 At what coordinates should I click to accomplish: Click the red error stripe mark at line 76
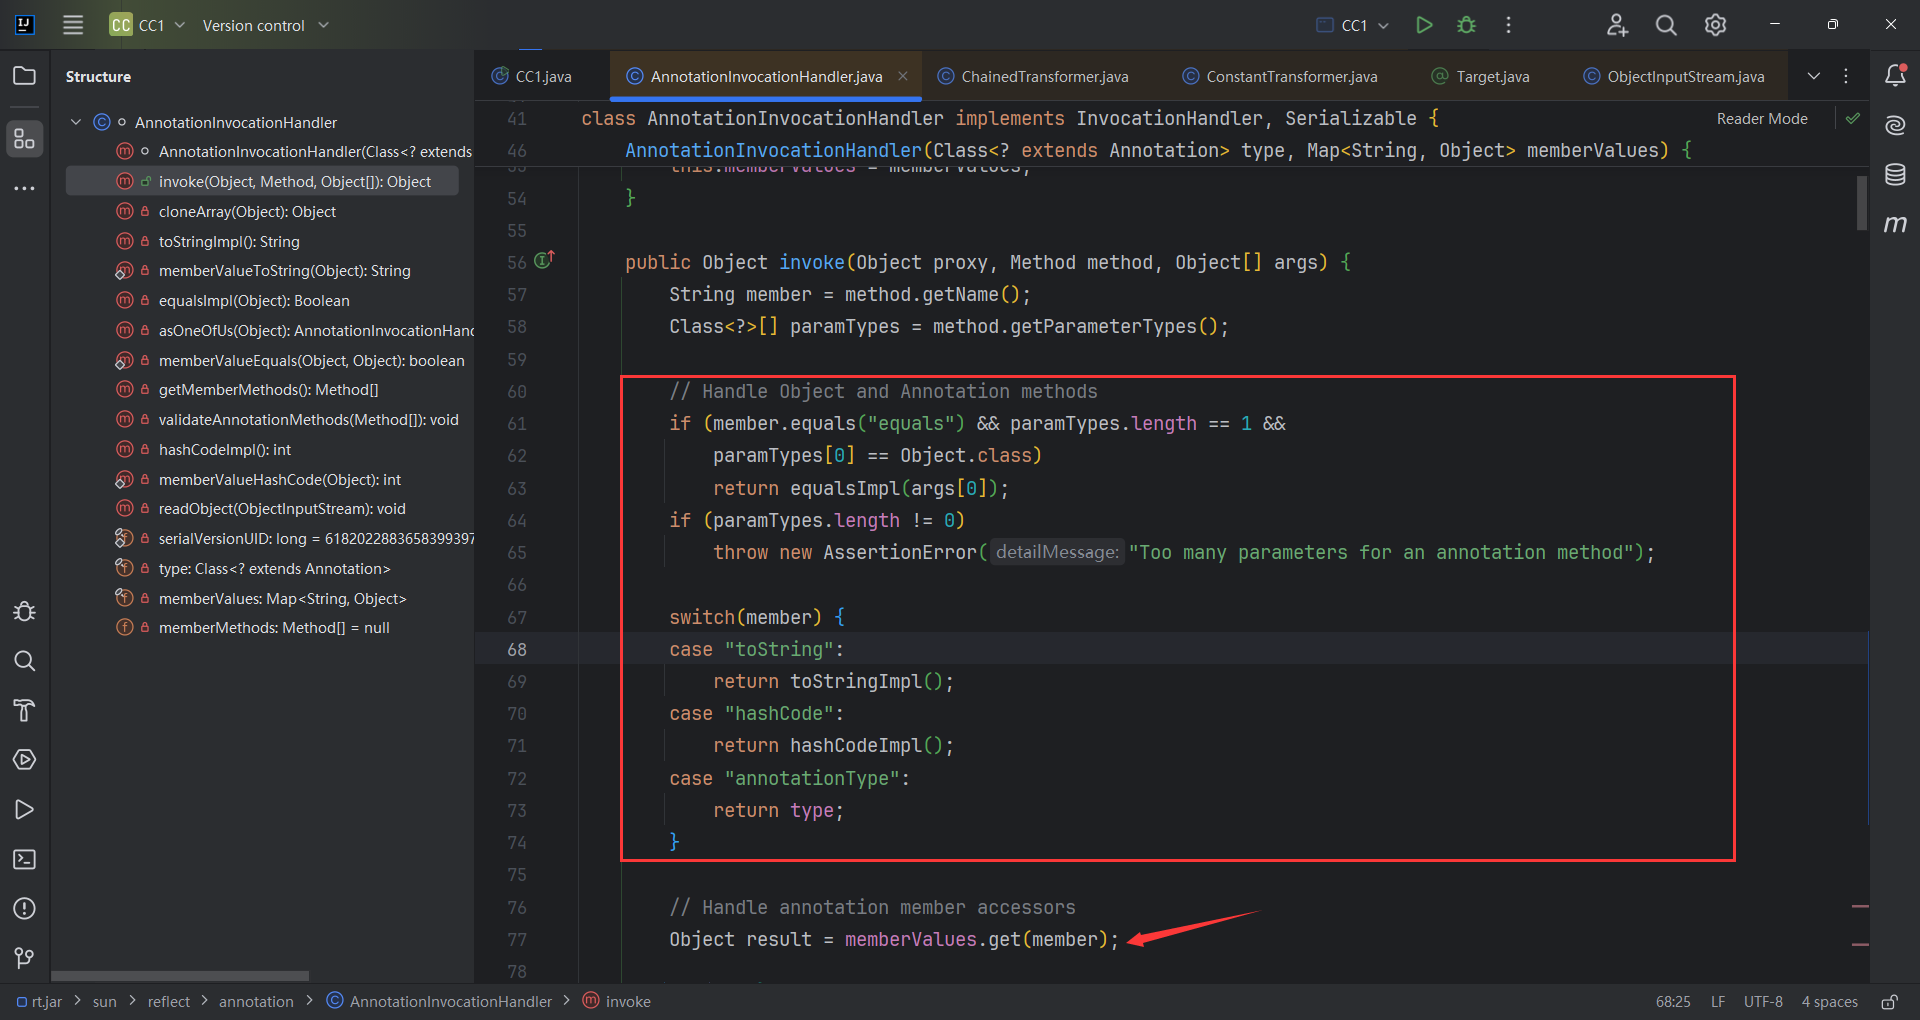coord(1860,906)
